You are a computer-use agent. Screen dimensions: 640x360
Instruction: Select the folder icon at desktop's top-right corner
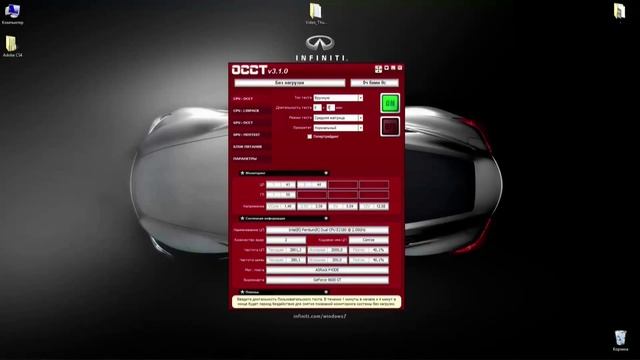point(620,12)
